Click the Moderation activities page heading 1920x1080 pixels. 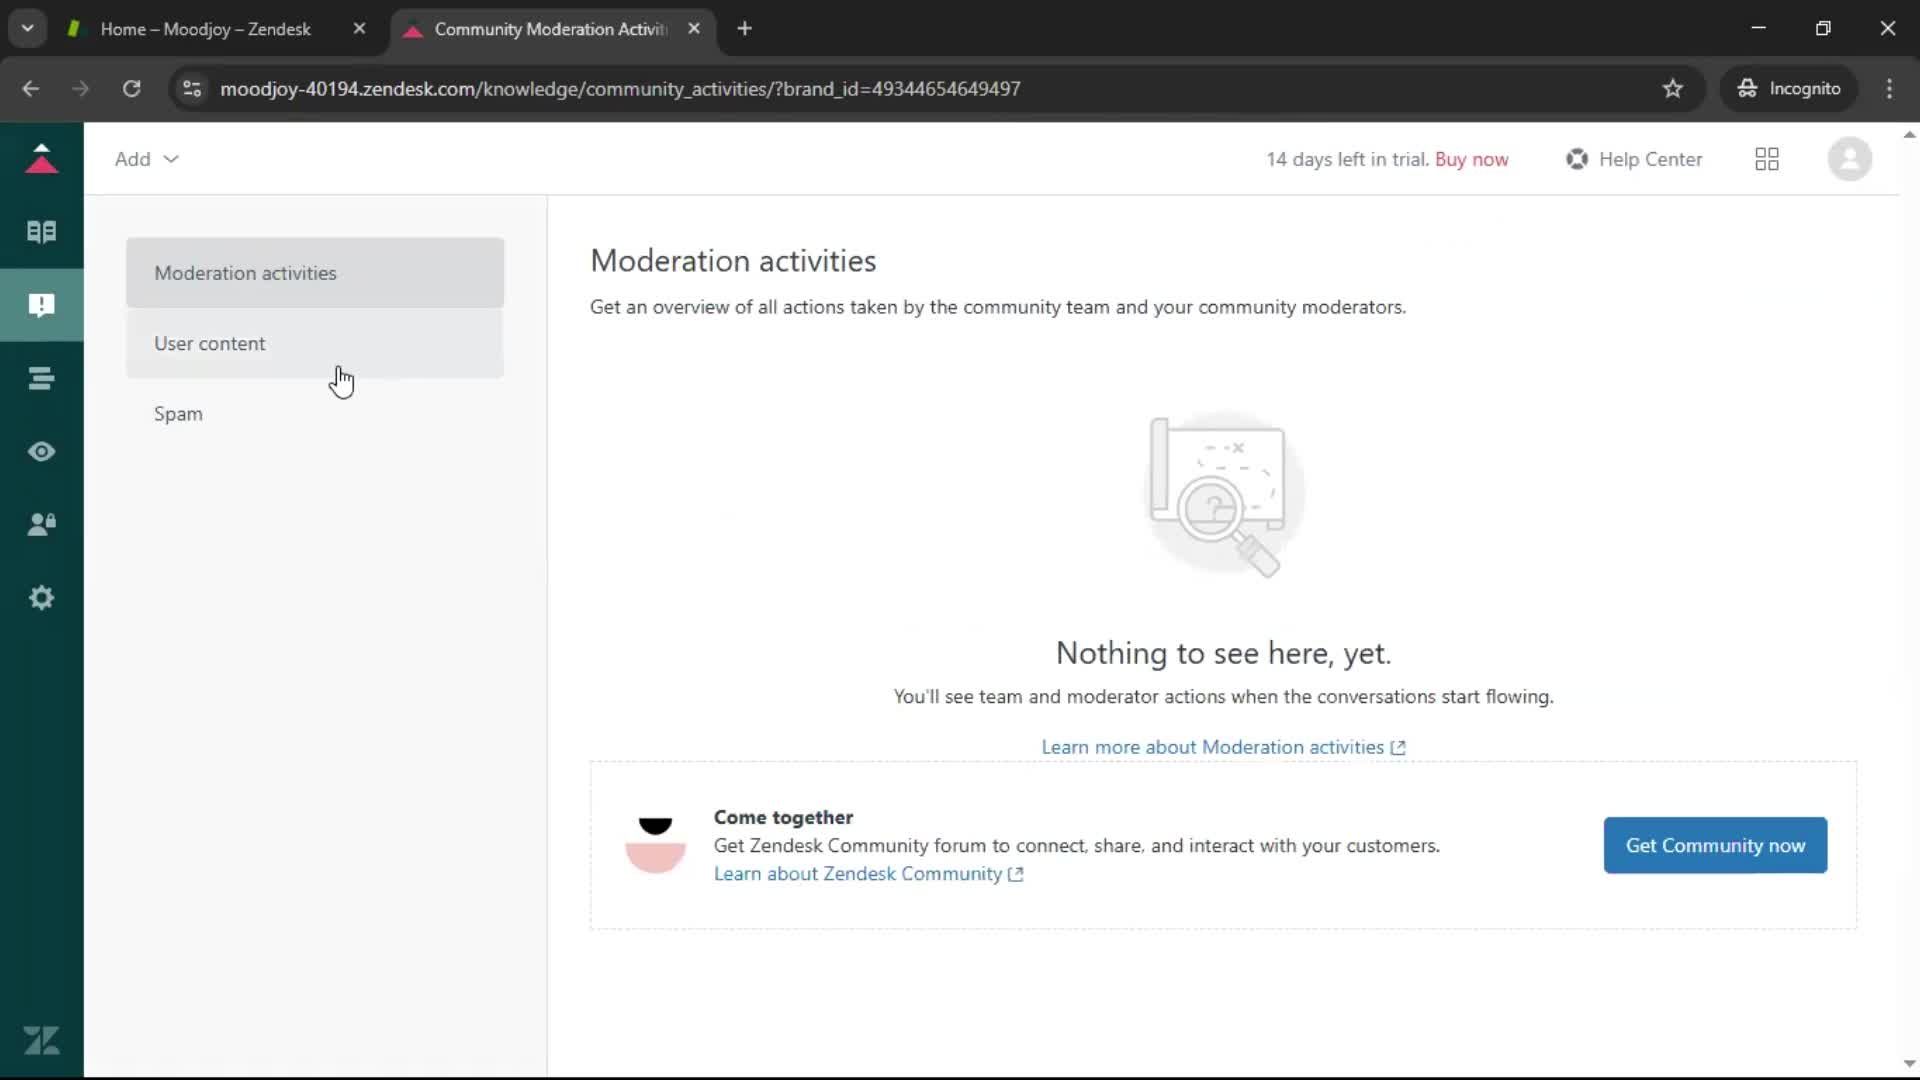pyautogui.click(x=733, y=261)
